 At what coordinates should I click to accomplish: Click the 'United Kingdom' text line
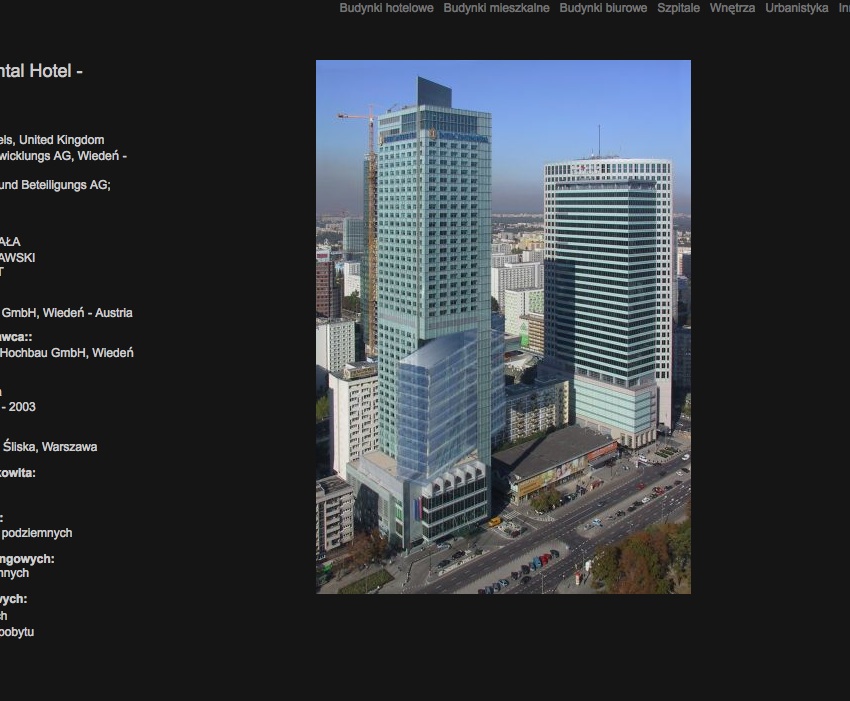pos(52,140)
